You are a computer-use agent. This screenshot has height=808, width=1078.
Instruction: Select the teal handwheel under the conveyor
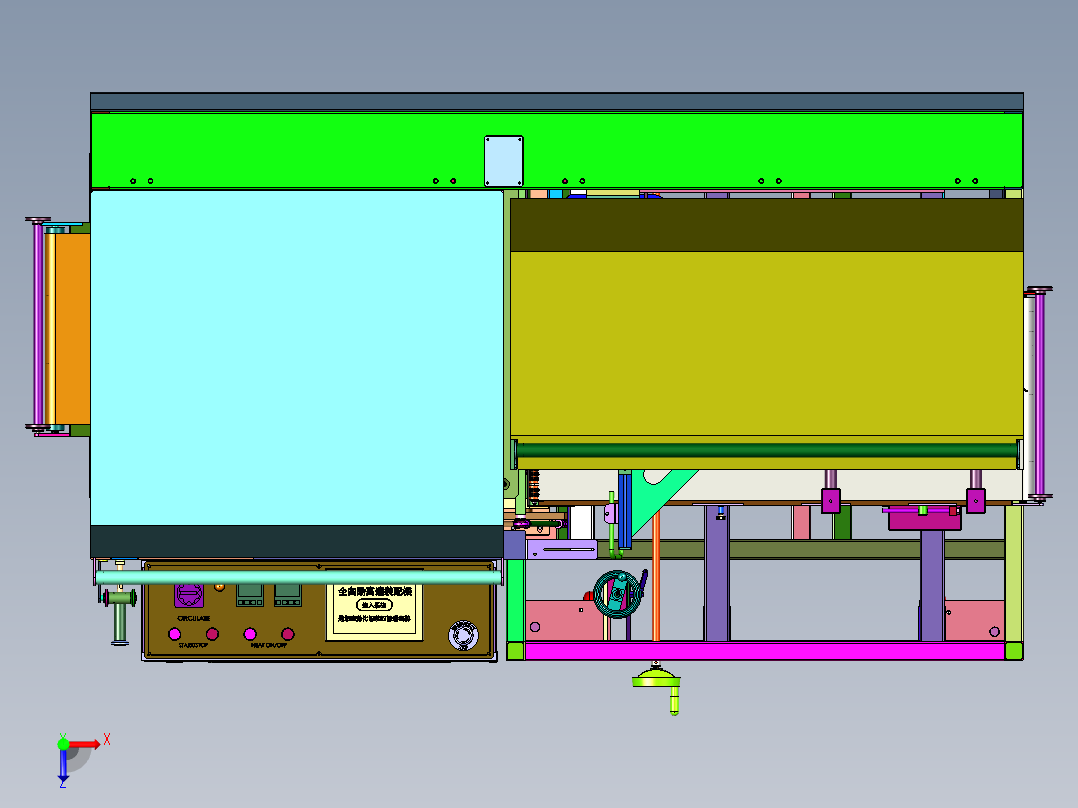617,595
